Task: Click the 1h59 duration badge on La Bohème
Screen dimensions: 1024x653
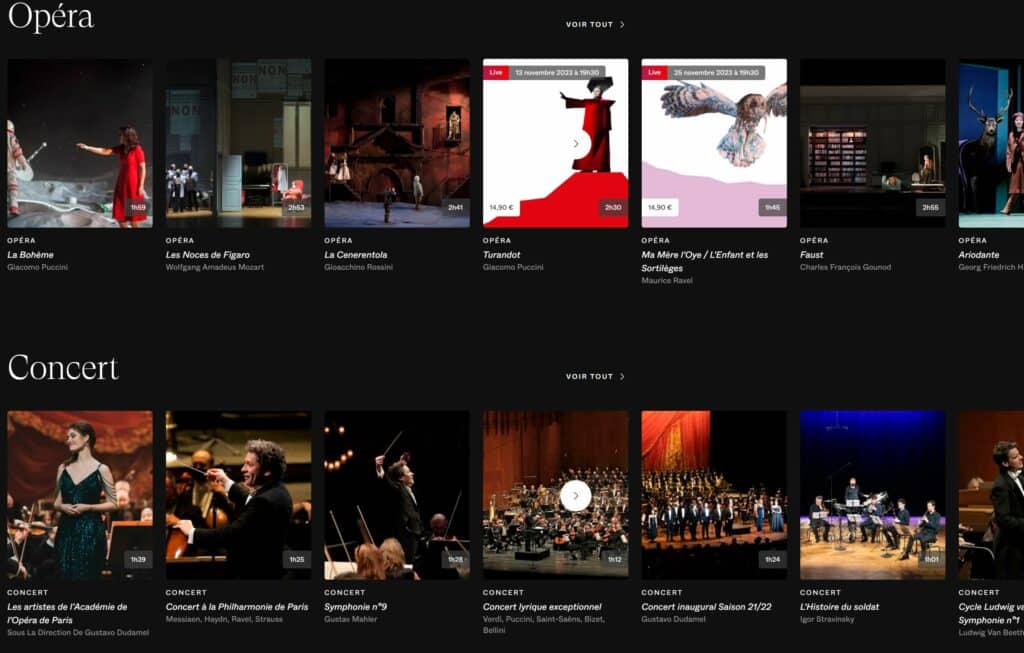Action: 138,208
